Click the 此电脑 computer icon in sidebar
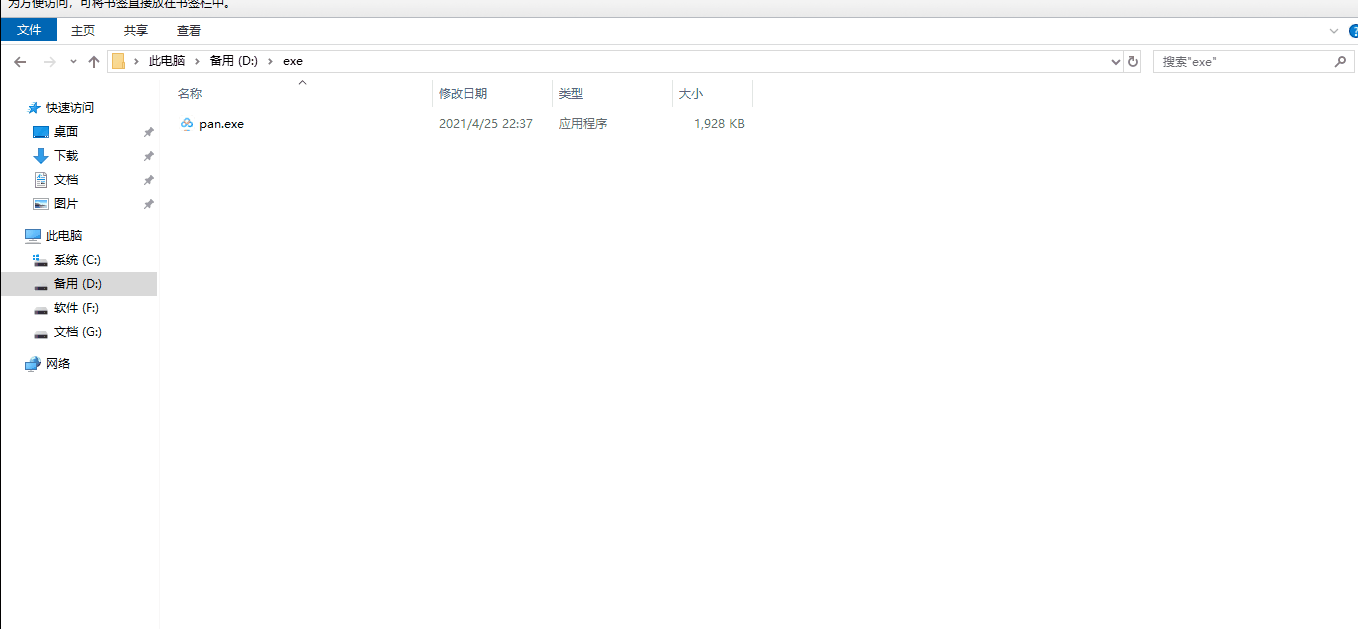1358x629 pixels. click(33, 236)
